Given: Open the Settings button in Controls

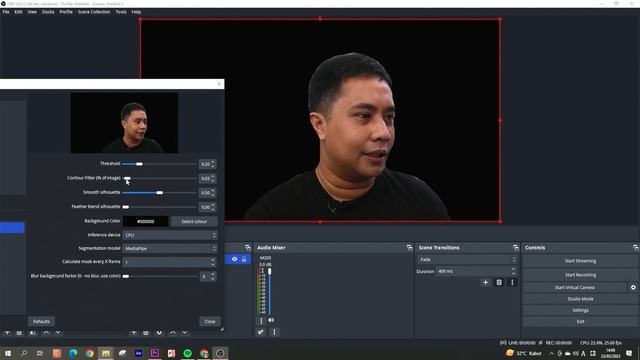Looking at the screenshot, I should click(580, 310).
